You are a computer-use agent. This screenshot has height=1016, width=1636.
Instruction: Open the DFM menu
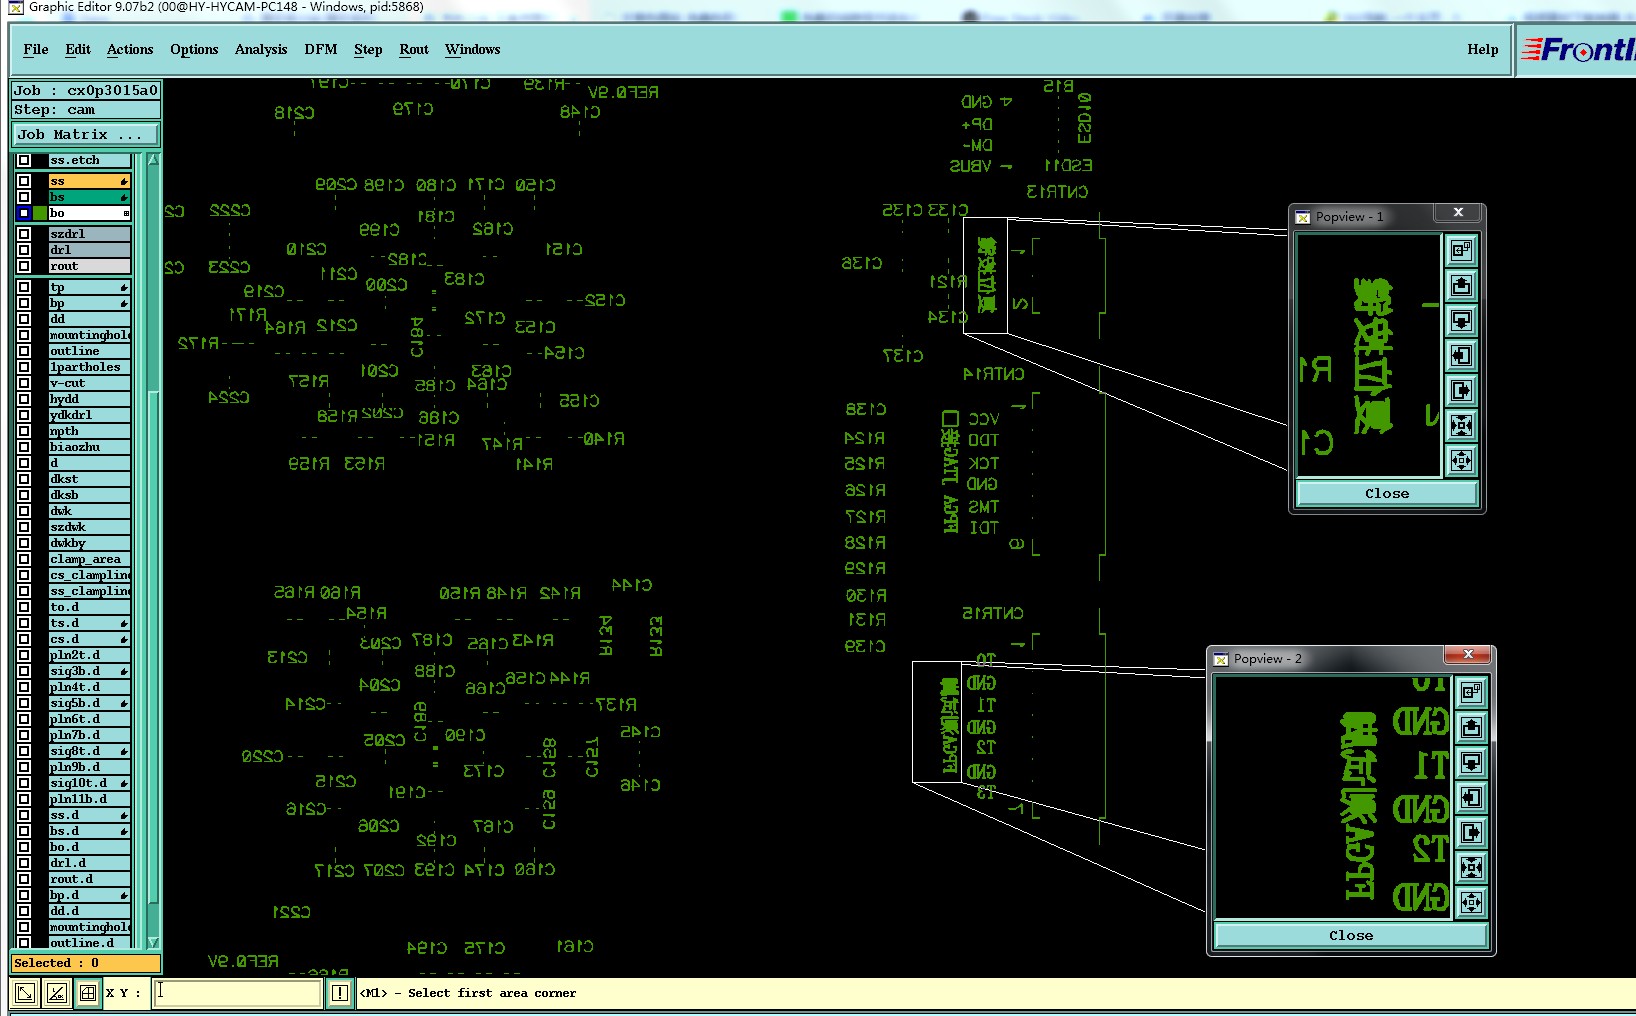[321, 49]
